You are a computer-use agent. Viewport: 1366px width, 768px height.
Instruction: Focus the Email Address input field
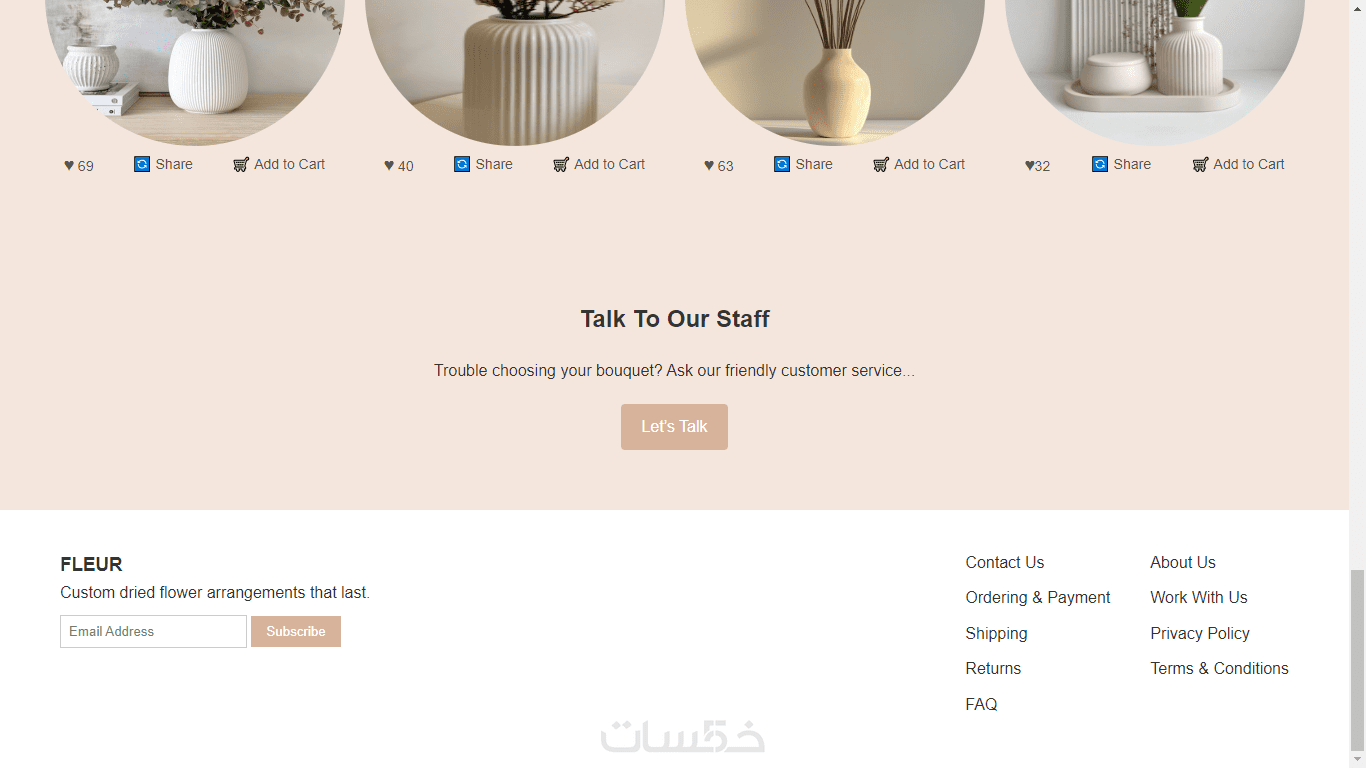[x=153, y=631]
